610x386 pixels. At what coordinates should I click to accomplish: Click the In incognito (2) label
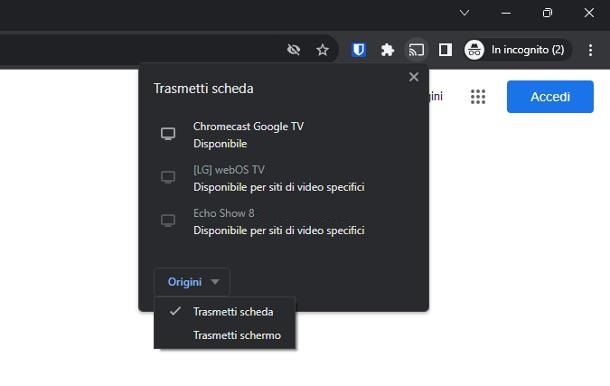[x=528, y=50]
